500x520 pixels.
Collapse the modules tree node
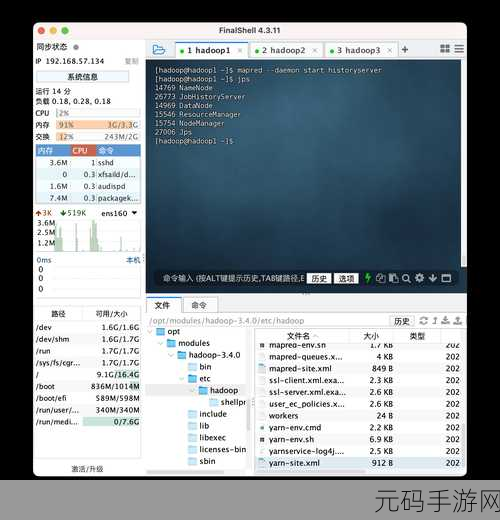161,343
